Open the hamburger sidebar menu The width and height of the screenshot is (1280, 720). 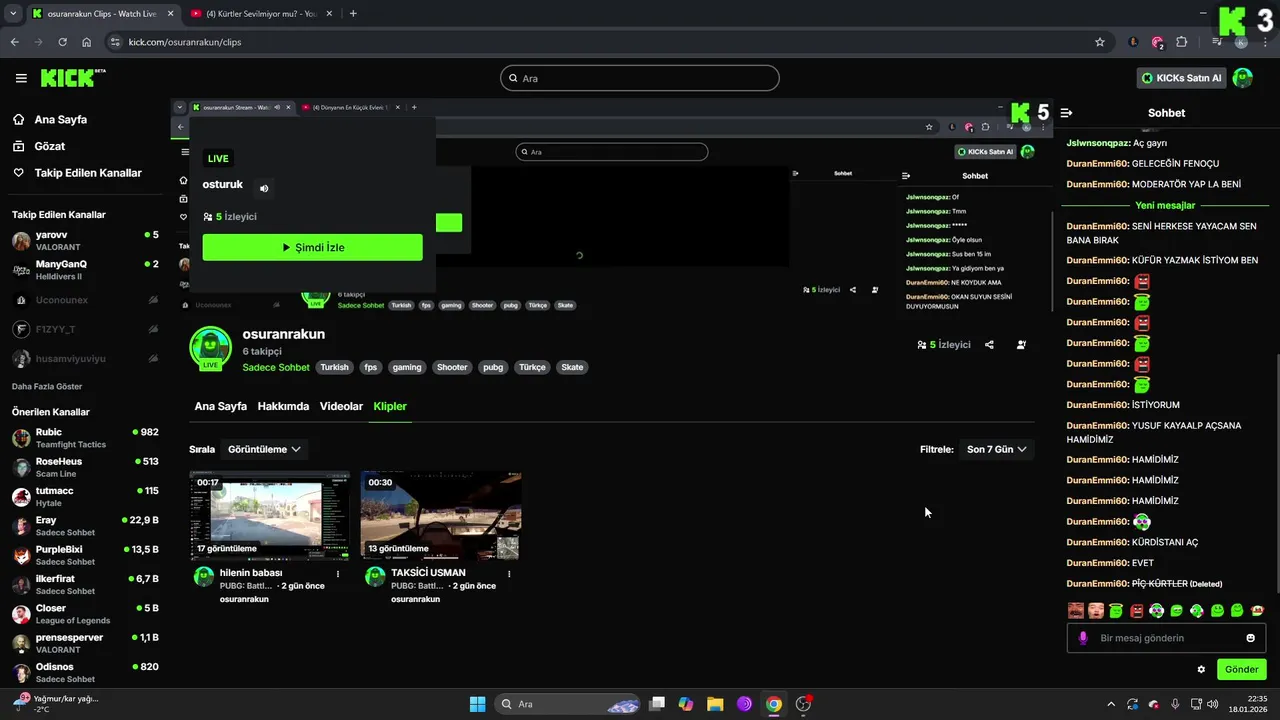[21, 78]
